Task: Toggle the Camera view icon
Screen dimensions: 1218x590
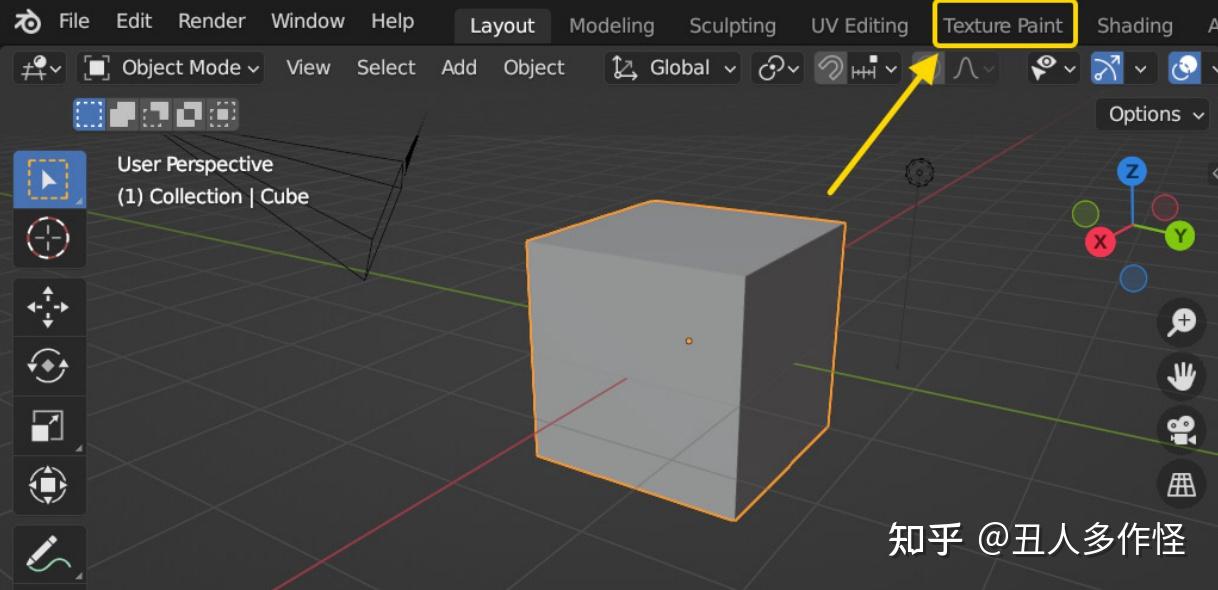Action: click(x=1183, y=430)
